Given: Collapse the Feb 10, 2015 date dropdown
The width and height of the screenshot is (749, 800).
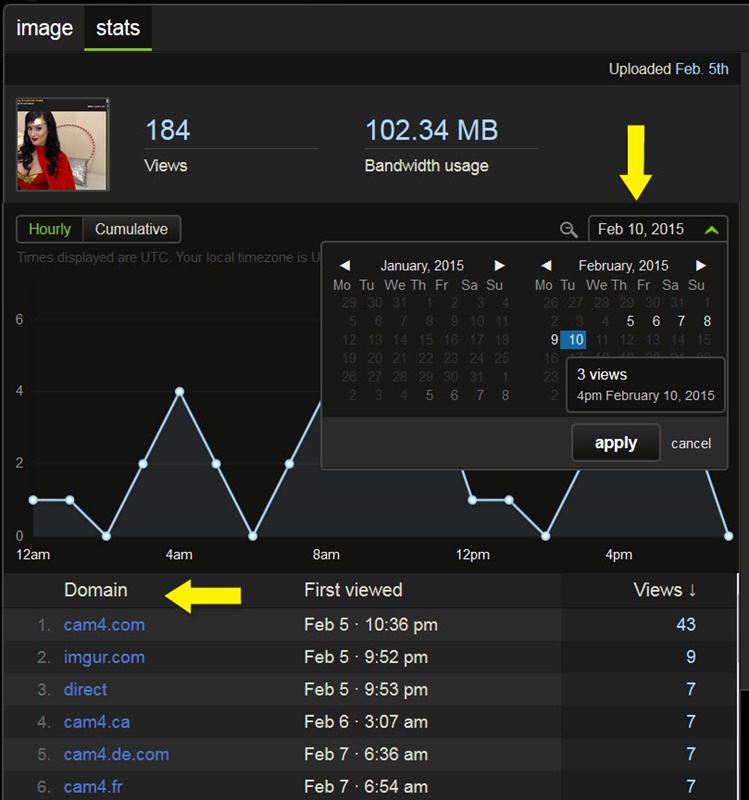Looking at the screenshot, I should (658, 229).
